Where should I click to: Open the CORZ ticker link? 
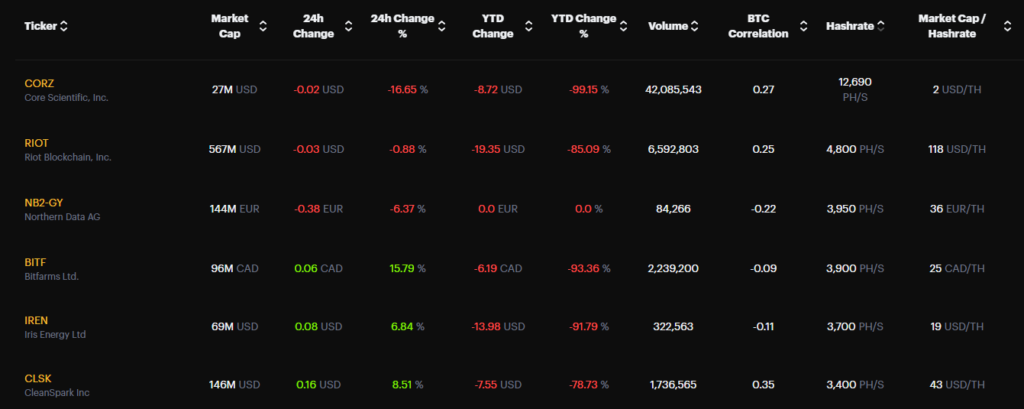(37, 84)
